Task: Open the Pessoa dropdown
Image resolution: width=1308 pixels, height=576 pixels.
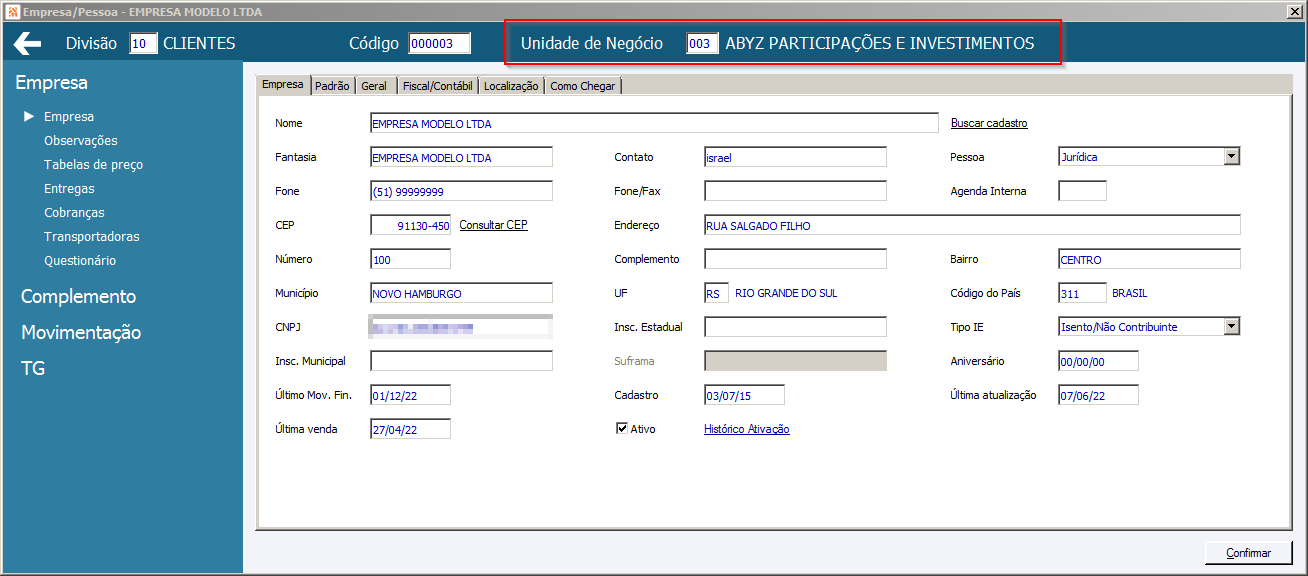Action: pos(1232,157)
